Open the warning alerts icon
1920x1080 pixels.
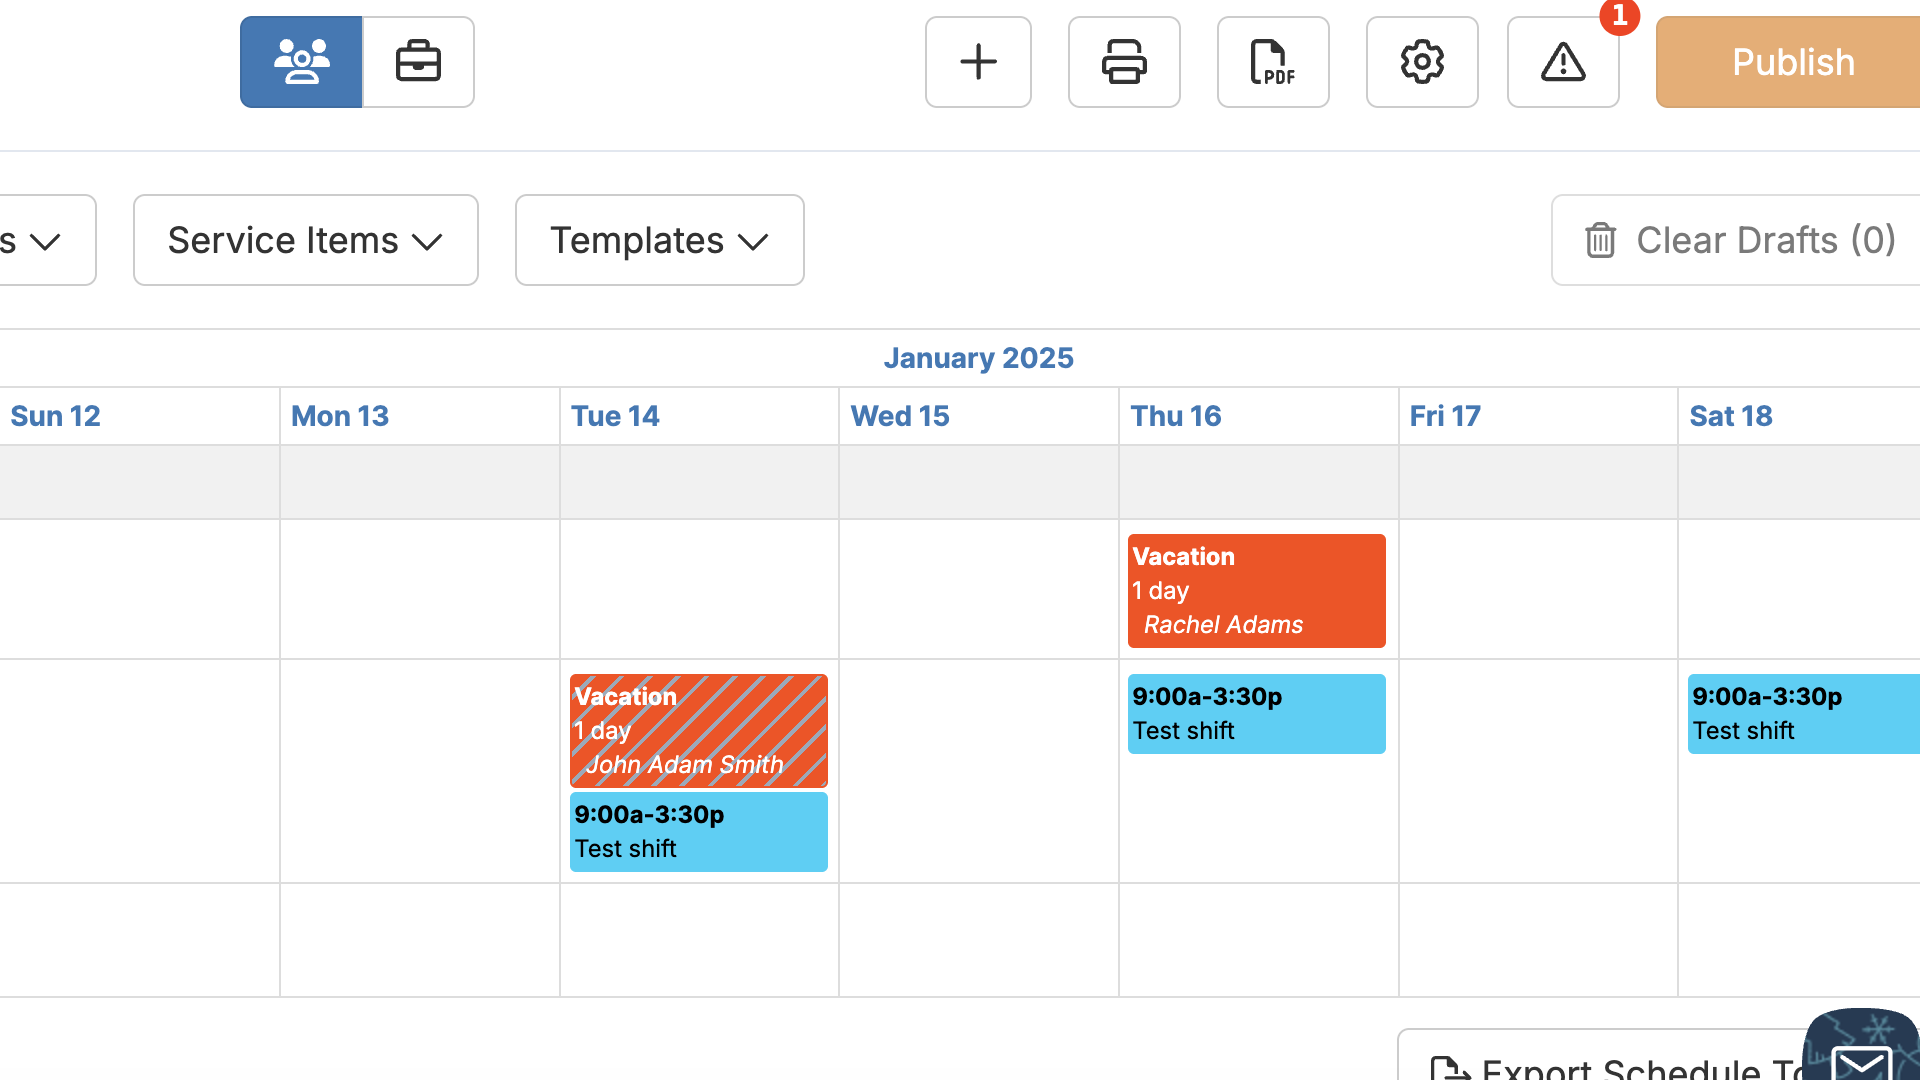coord(1563,62)
